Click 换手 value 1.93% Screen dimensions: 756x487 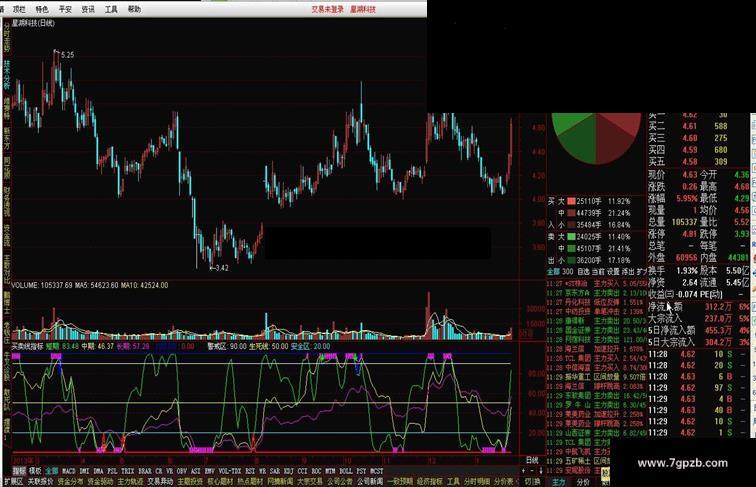[687, 271]
